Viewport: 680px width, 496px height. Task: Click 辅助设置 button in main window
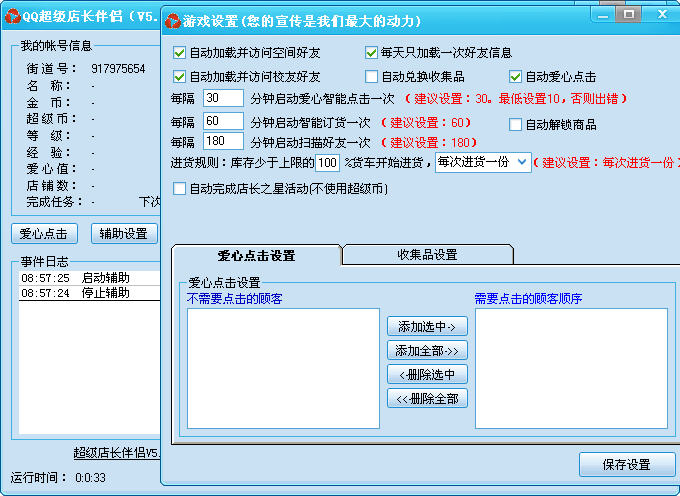click(x=124, y=234)
